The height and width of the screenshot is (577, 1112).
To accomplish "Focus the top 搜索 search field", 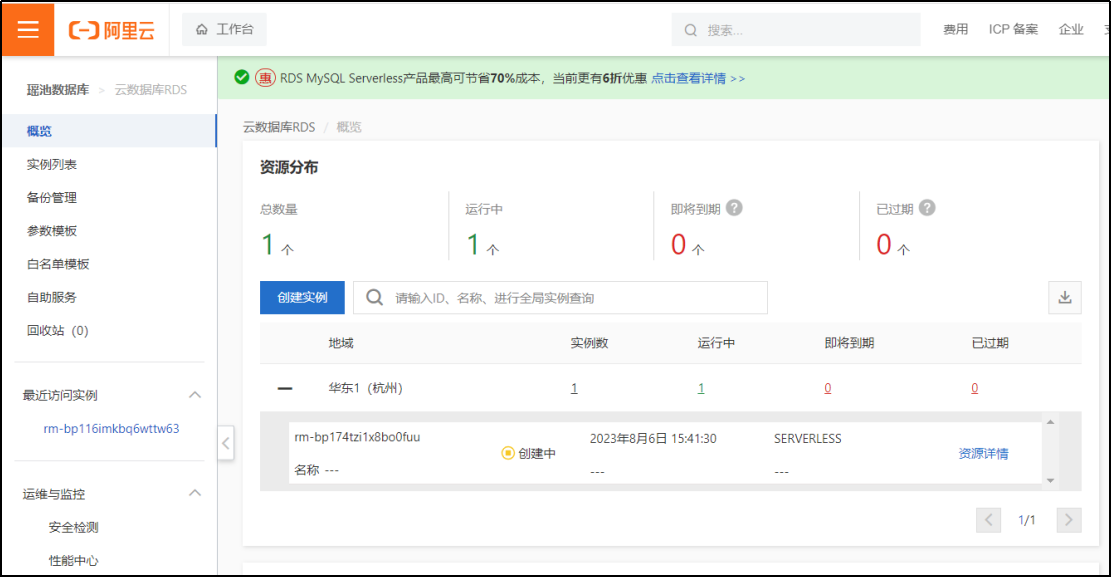I will coord(796,30).
